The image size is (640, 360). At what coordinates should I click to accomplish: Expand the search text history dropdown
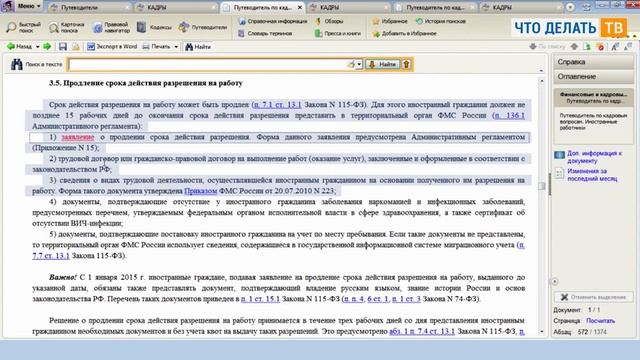tap(359, 64)
